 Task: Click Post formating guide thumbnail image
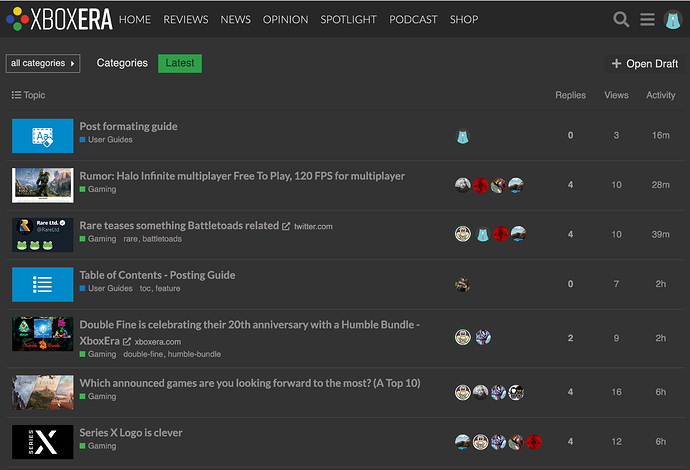click(x=43, y=136)
